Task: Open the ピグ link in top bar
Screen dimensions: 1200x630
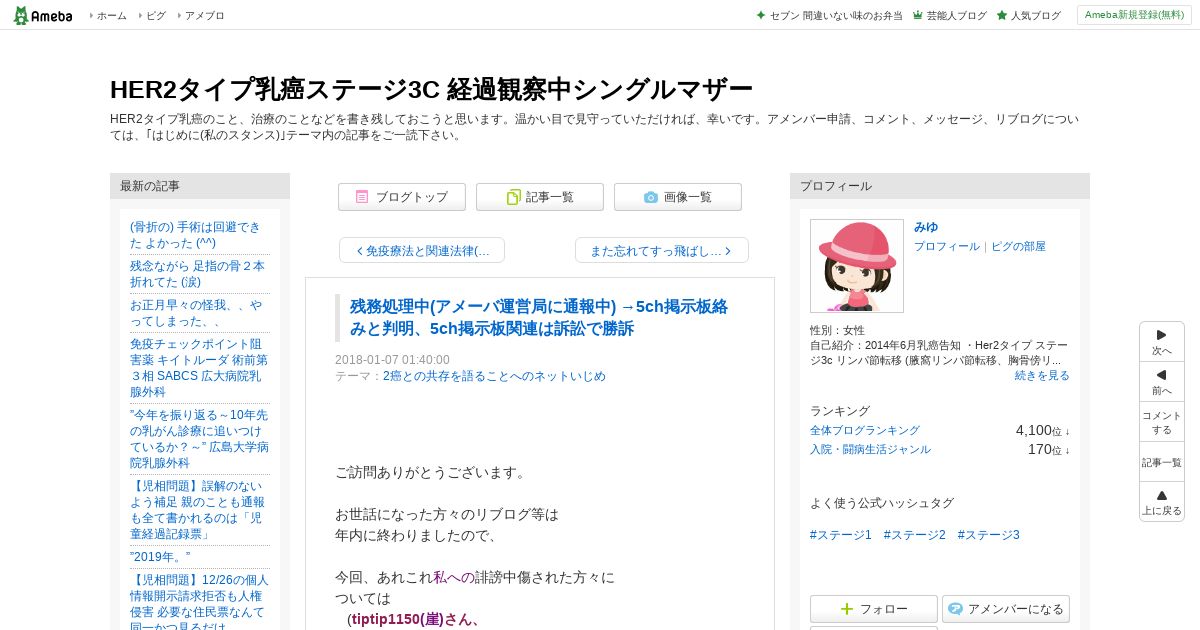Action: click(x=156, y=15)
